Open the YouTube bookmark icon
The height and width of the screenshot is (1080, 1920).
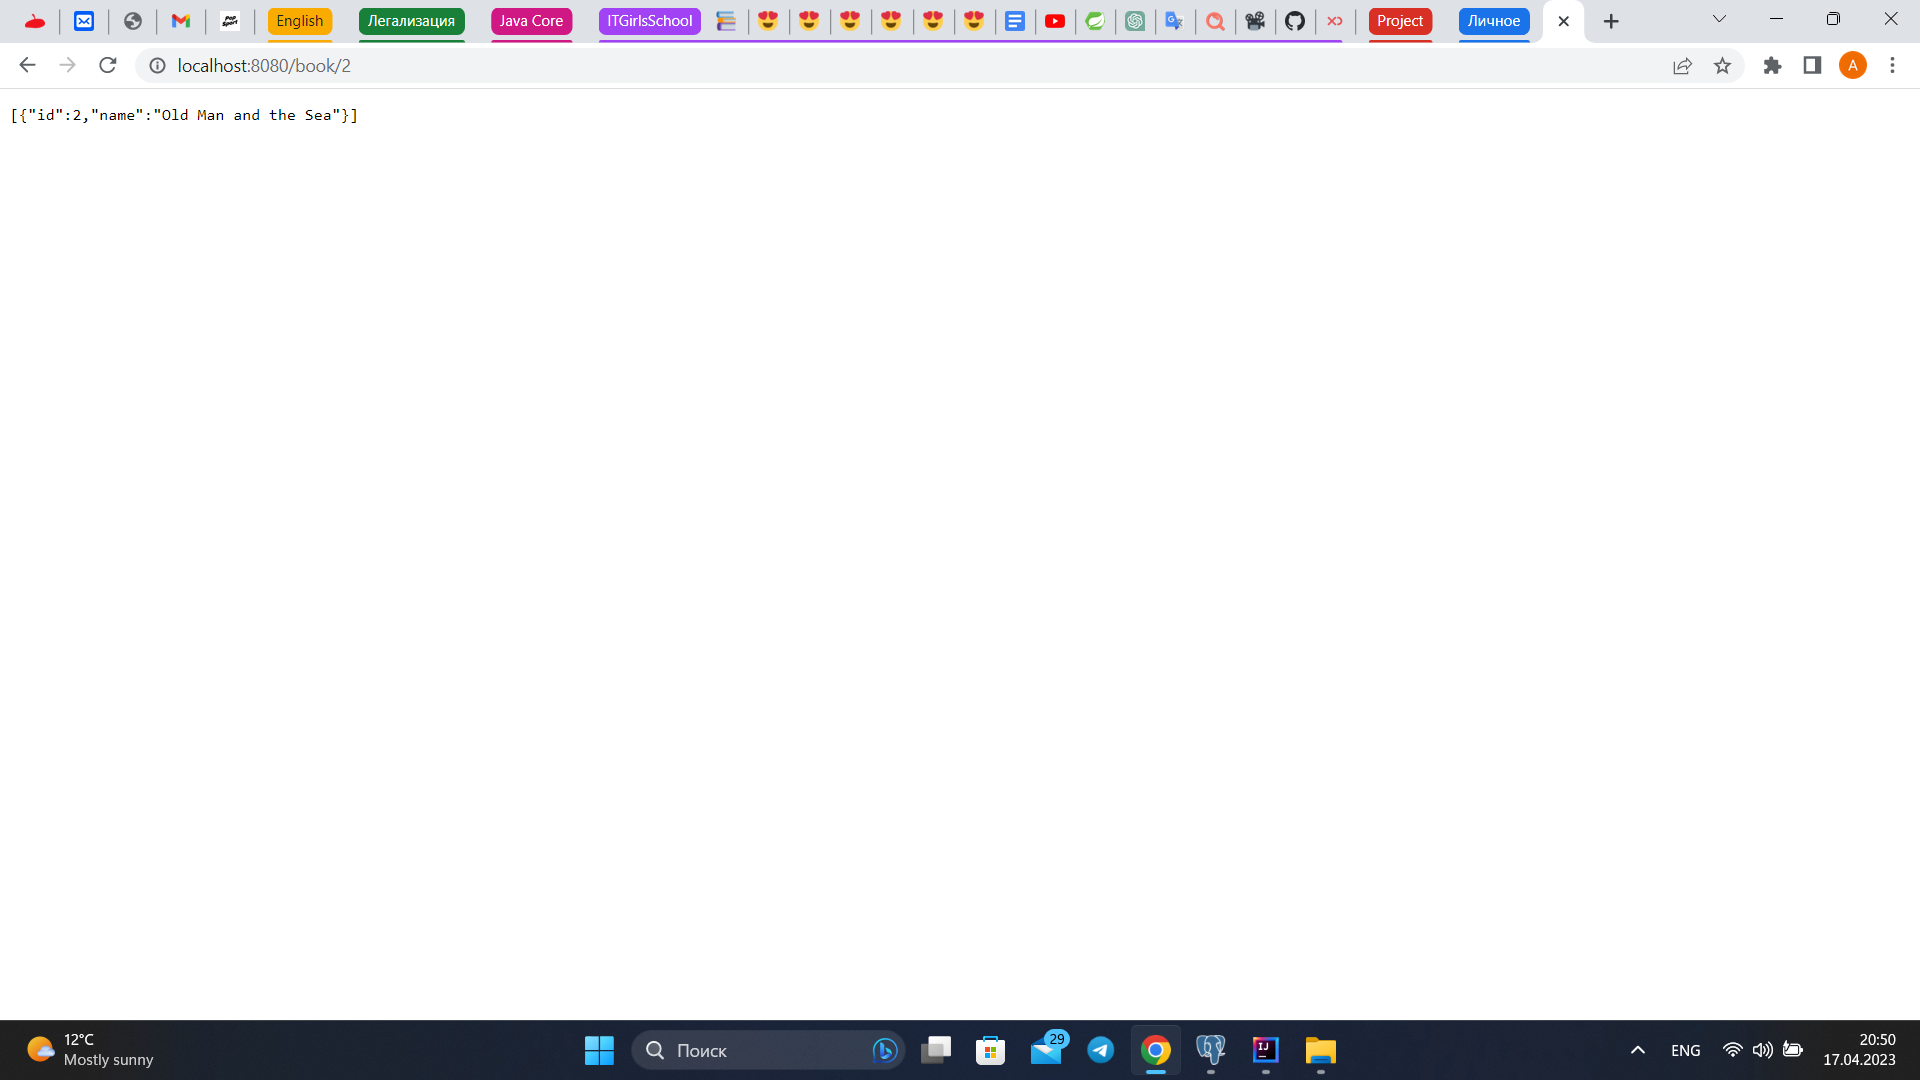pos(1056,20)
